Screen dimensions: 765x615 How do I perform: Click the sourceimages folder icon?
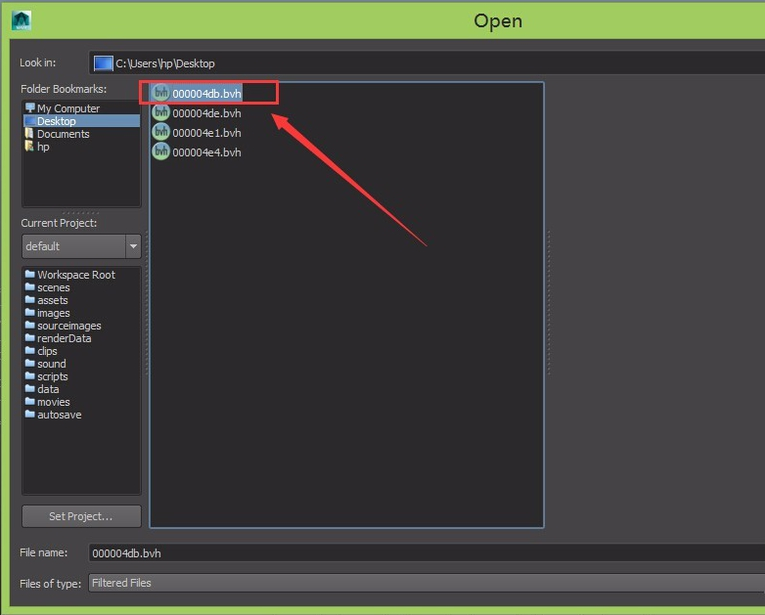pyautogui.click(x=30, y=324)
